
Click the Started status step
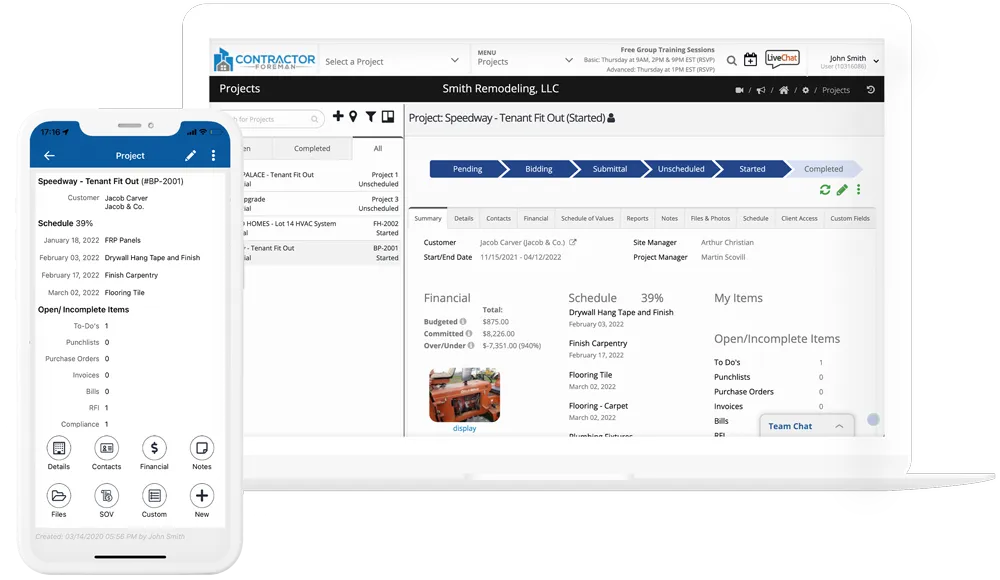tap(753, 169)
